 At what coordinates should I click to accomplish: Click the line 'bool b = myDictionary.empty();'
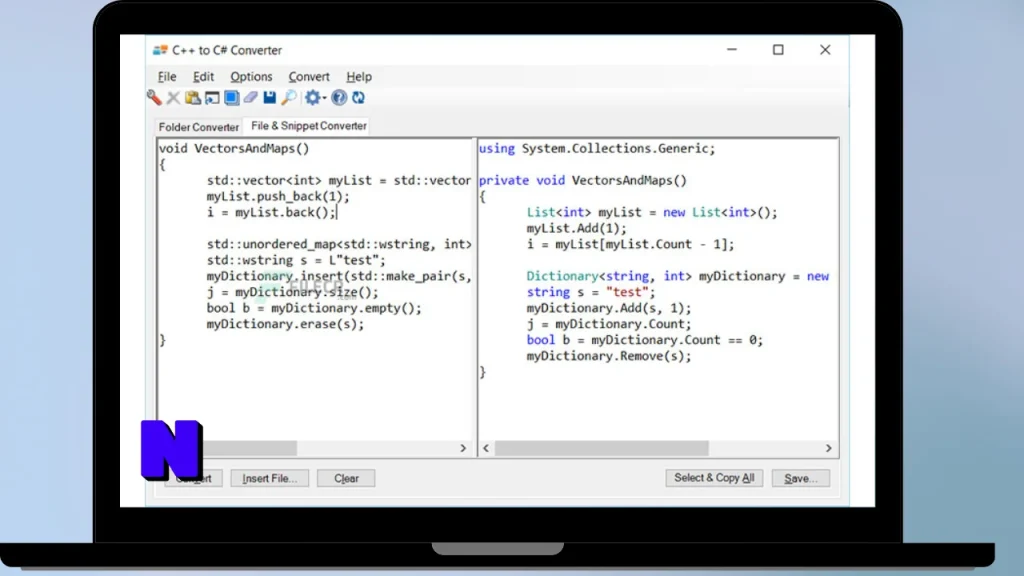click(314, 308)
